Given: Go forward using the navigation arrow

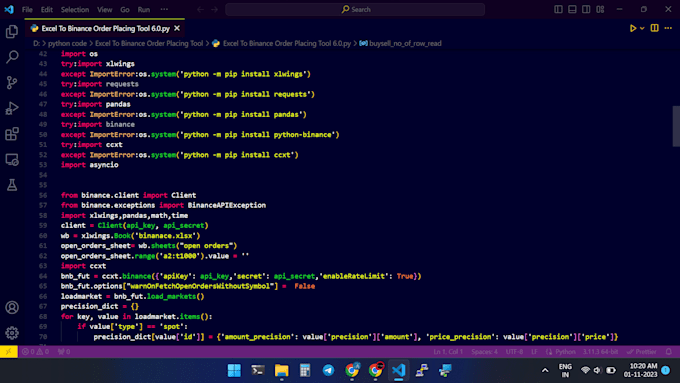Looking at the screenshot, I should pos(214,9).
